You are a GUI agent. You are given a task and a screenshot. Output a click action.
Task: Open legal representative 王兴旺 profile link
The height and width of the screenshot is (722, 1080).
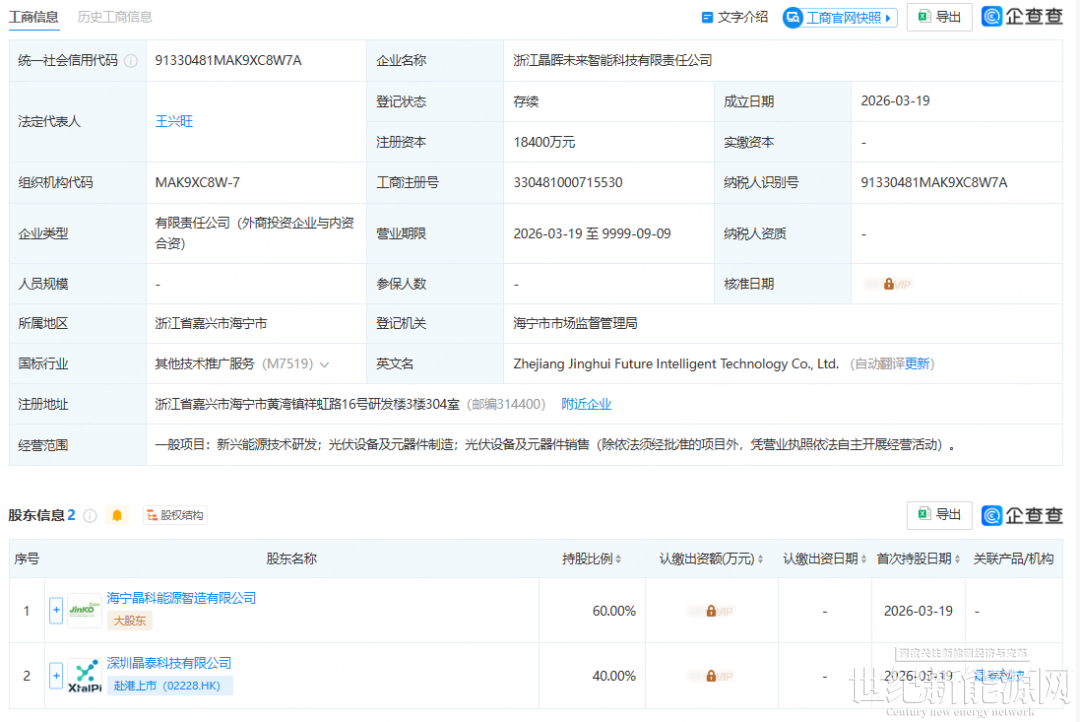(174, 122)
